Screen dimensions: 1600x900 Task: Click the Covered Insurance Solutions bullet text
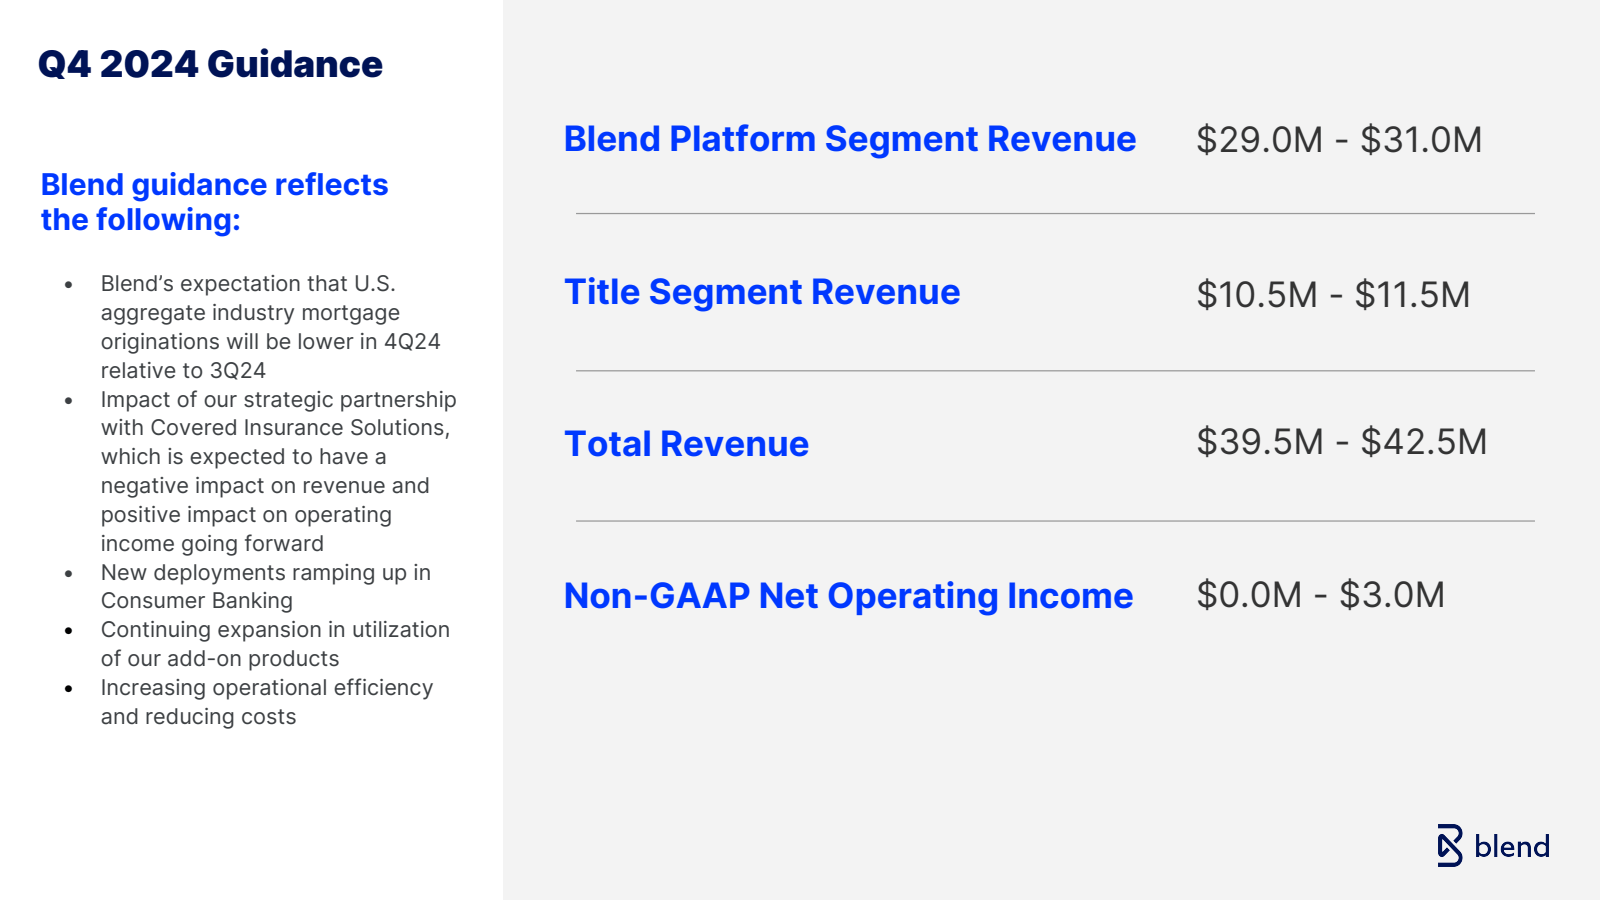[277, 471]
